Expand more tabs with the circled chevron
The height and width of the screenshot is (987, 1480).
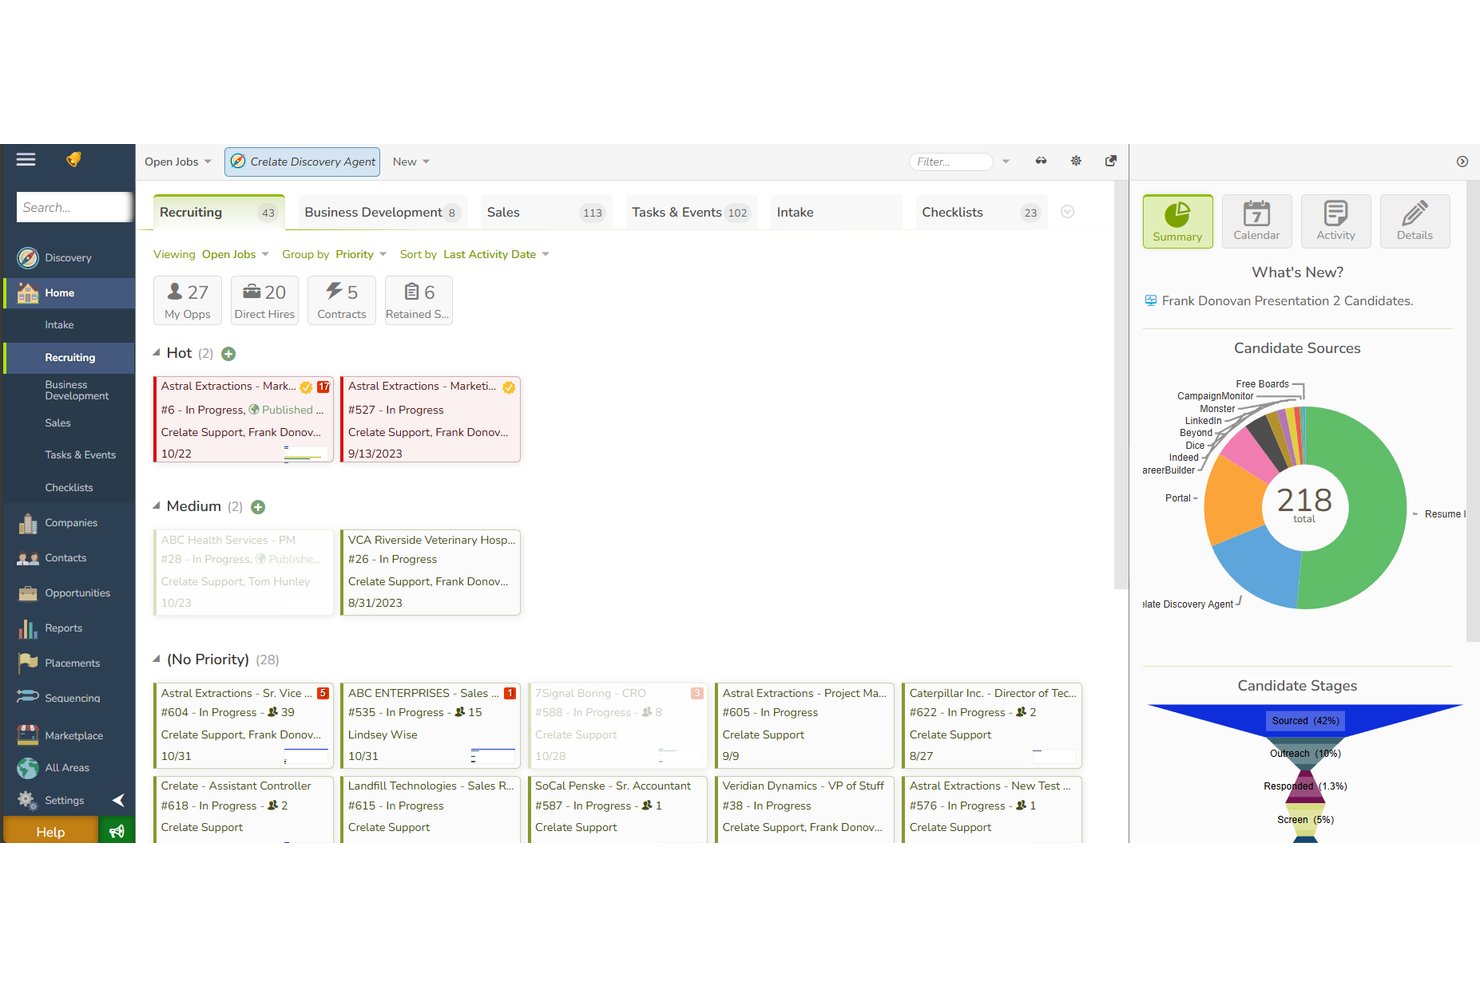(1067, 212)
